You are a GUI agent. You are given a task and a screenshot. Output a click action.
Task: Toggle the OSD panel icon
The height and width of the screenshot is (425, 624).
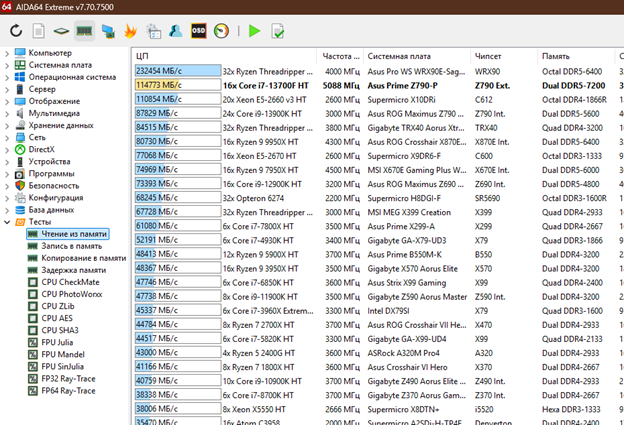199,31
